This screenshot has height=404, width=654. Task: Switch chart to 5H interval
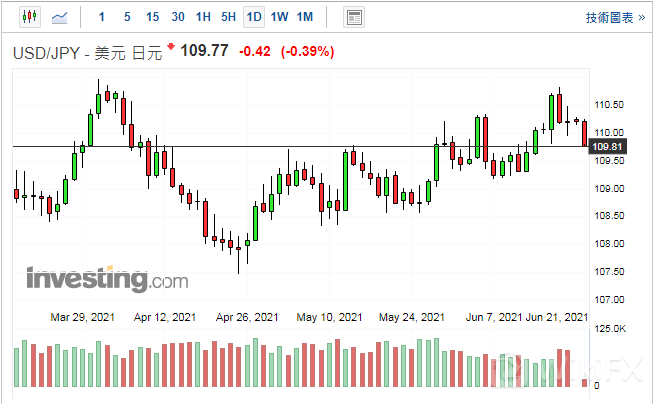pos(228,17)
